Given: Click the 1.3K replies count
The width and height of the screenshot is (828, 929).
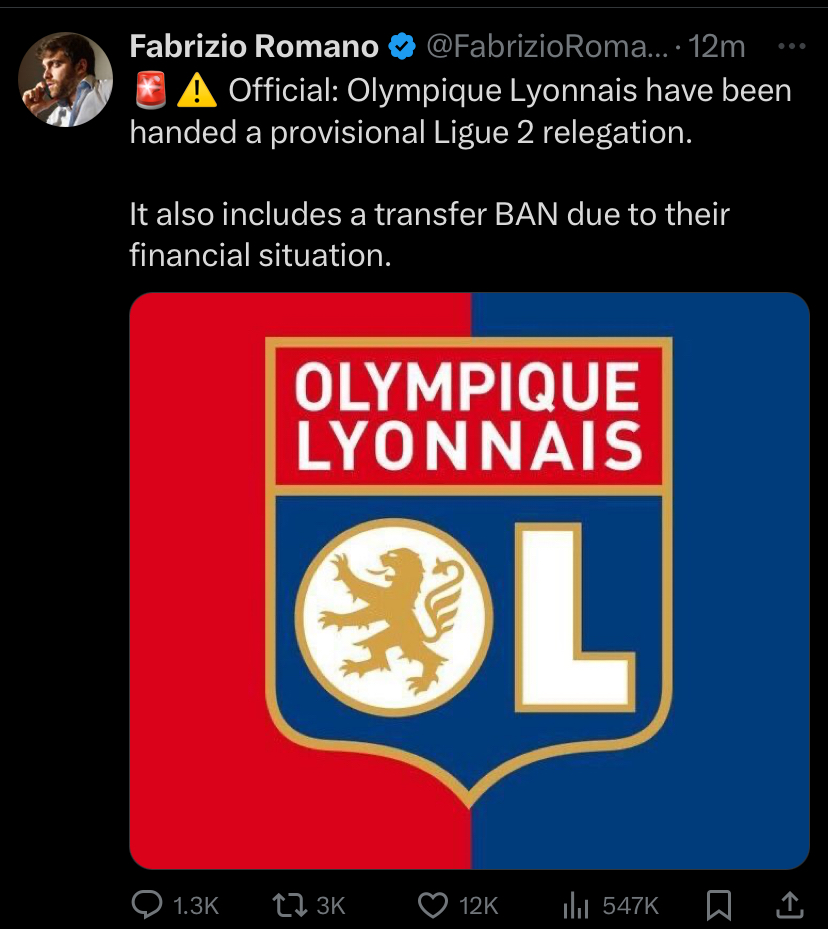Looking at the screenshot, I should point(196,906).
